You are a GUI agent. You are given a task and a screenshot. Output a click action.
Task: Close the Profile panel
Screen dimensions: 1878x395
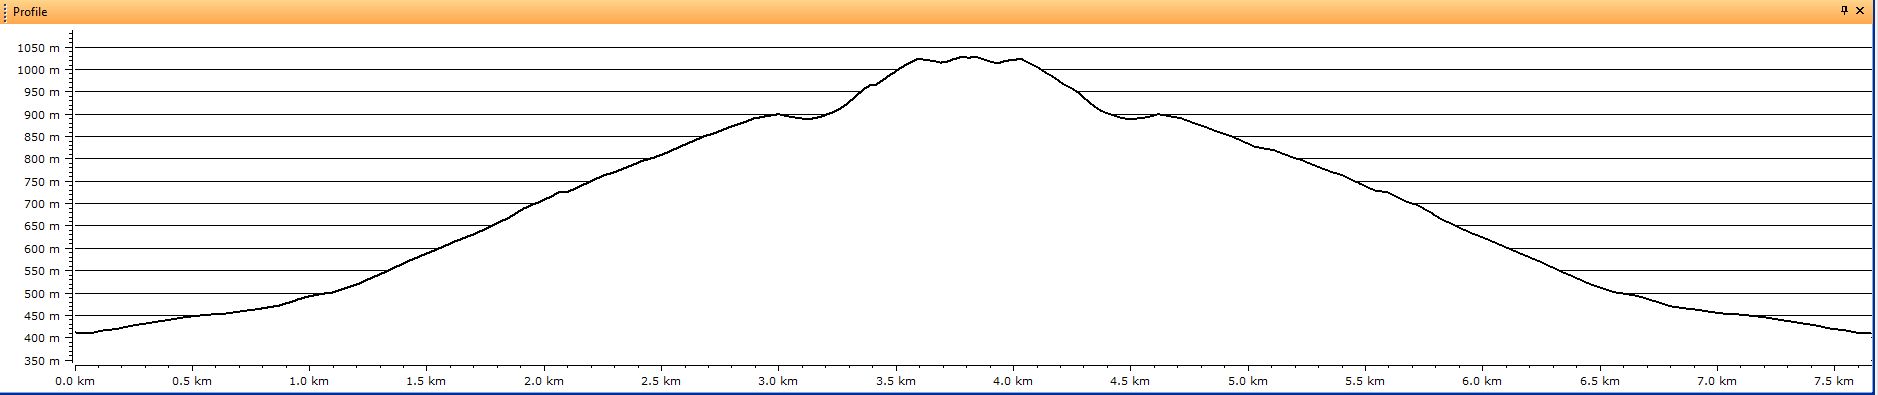click(x=1860, y=11)
